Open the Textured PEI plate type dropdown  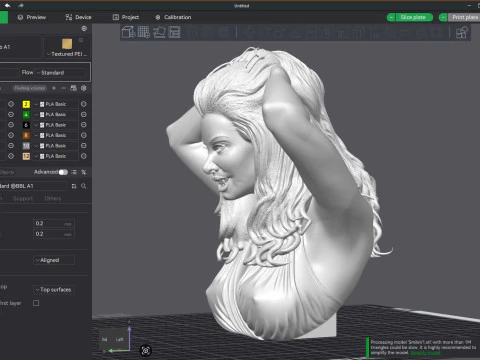coord(67,54)
